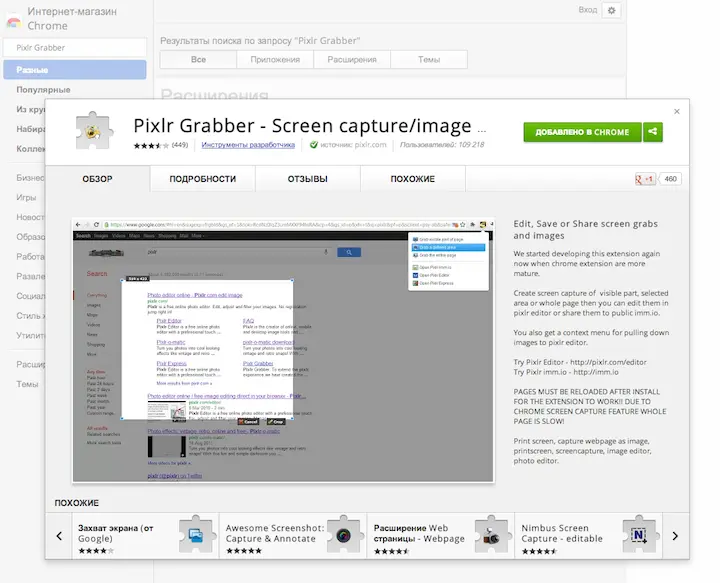Image resolution: width=720 pixels, height=583 pixels.
Task: Click the Пользователей: 109 218 text
Action: [442, 145]
